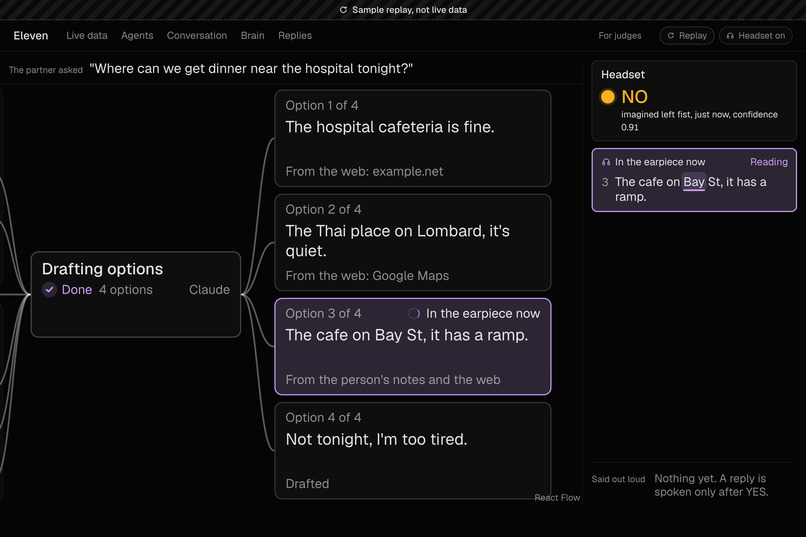Click the spinner icon in Option 3 card
This screenshot has width=806, height=537.
pyautogui.click(x=414, y=313)
